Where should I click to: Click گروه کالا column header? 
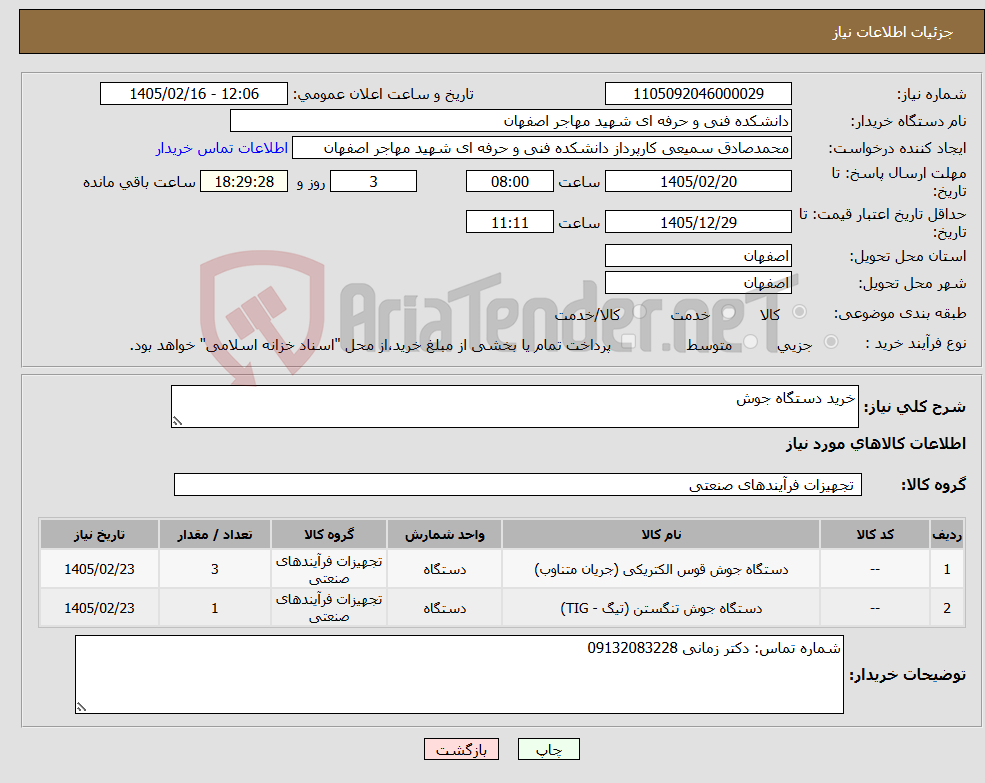(x=329, y=534)
